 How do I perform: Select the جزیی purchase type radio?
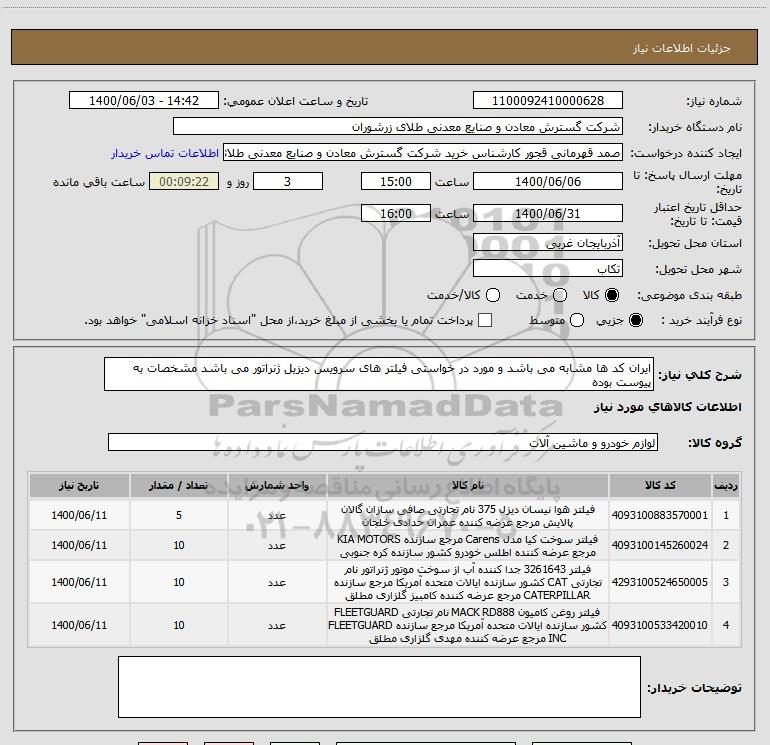[x=635, y=320]
